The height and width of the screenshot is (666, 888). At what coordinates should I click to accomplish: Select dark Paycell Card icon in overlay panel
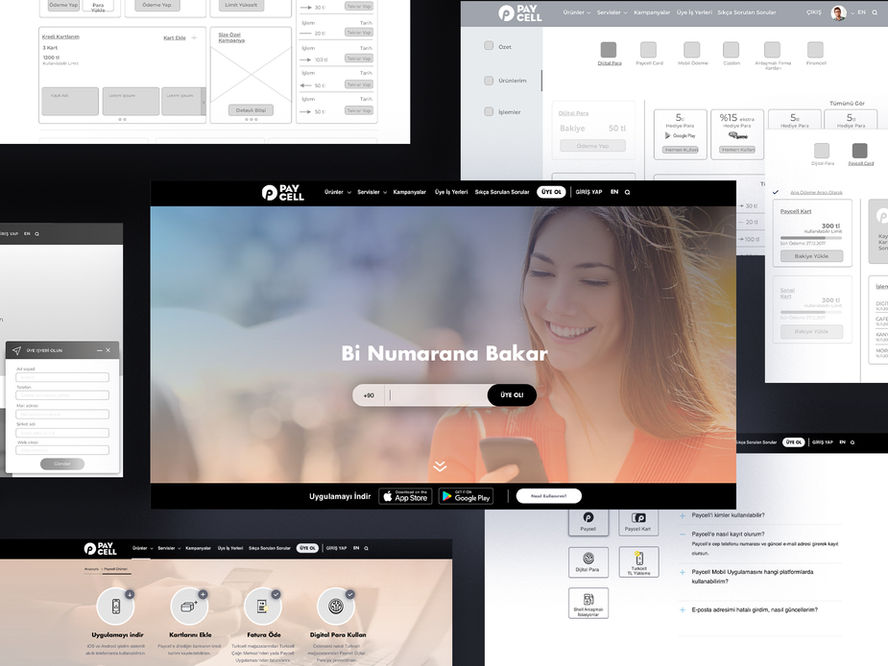(x=860, y=151)
